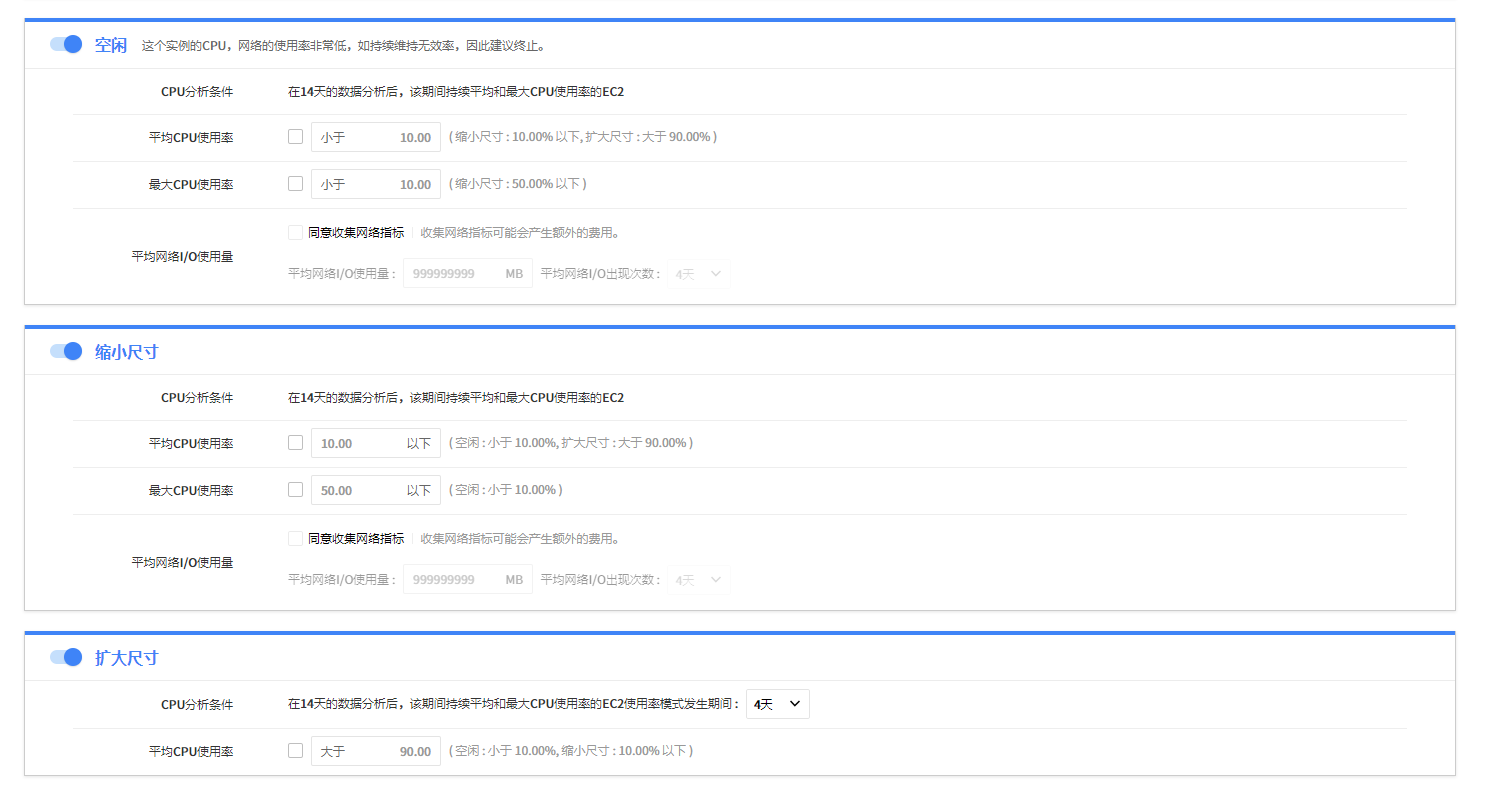Check 平均CPU使用率 checkbox in 缩小尺寸 section
1490x793 pixels.
pos(295,443)
